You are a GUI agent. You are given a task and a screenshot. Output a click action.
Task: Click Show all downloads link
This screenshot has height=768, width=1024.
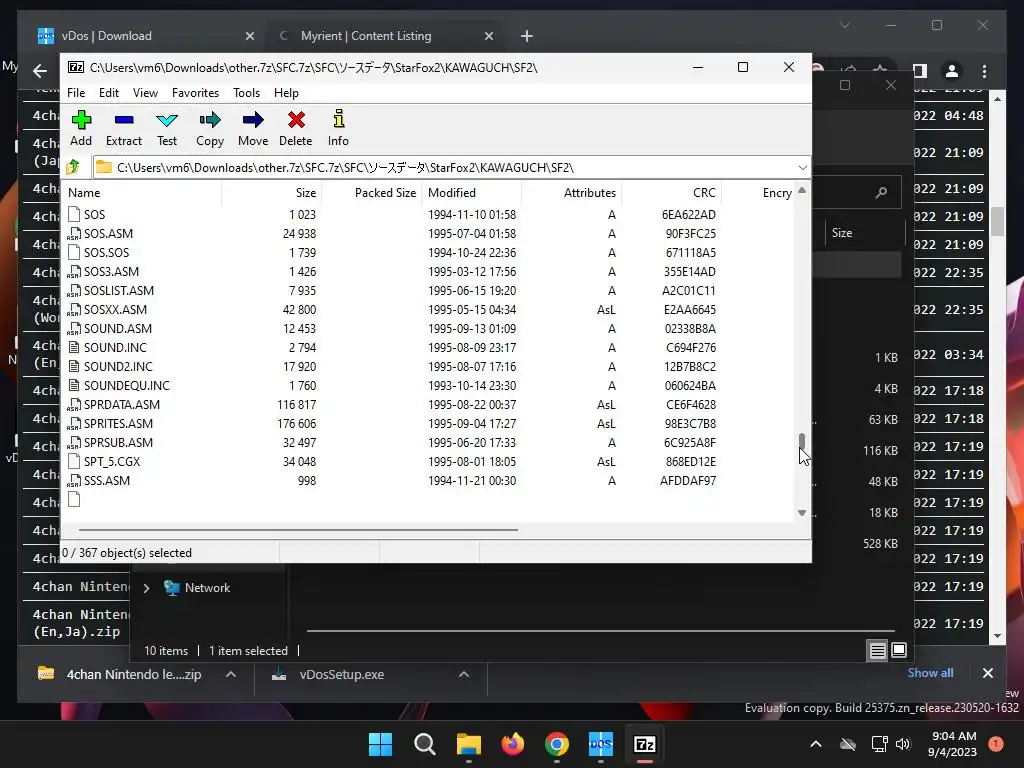[930, 673]
